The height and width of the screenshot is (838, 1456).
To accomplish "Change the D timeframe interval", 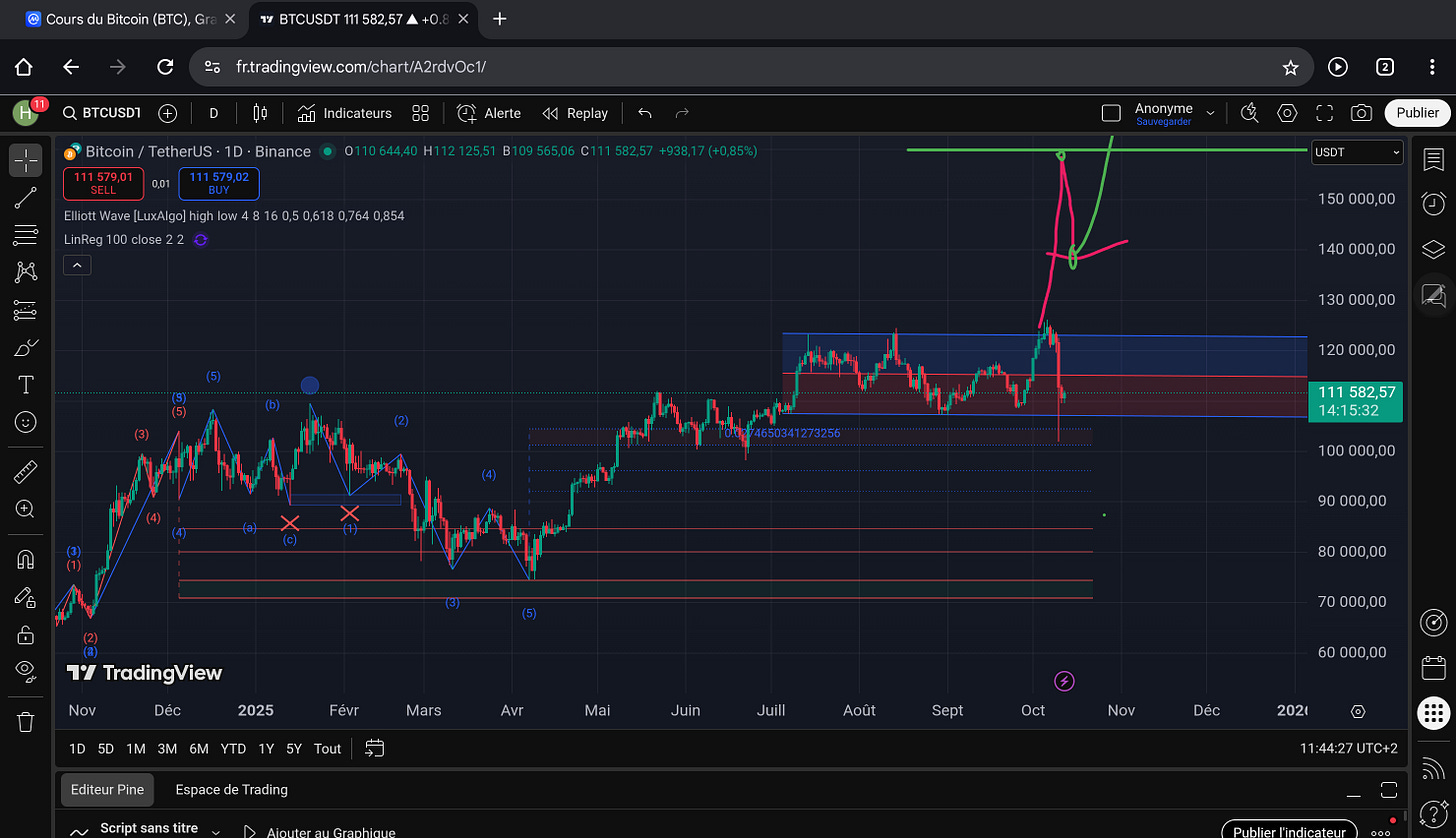I will (213, 113).
